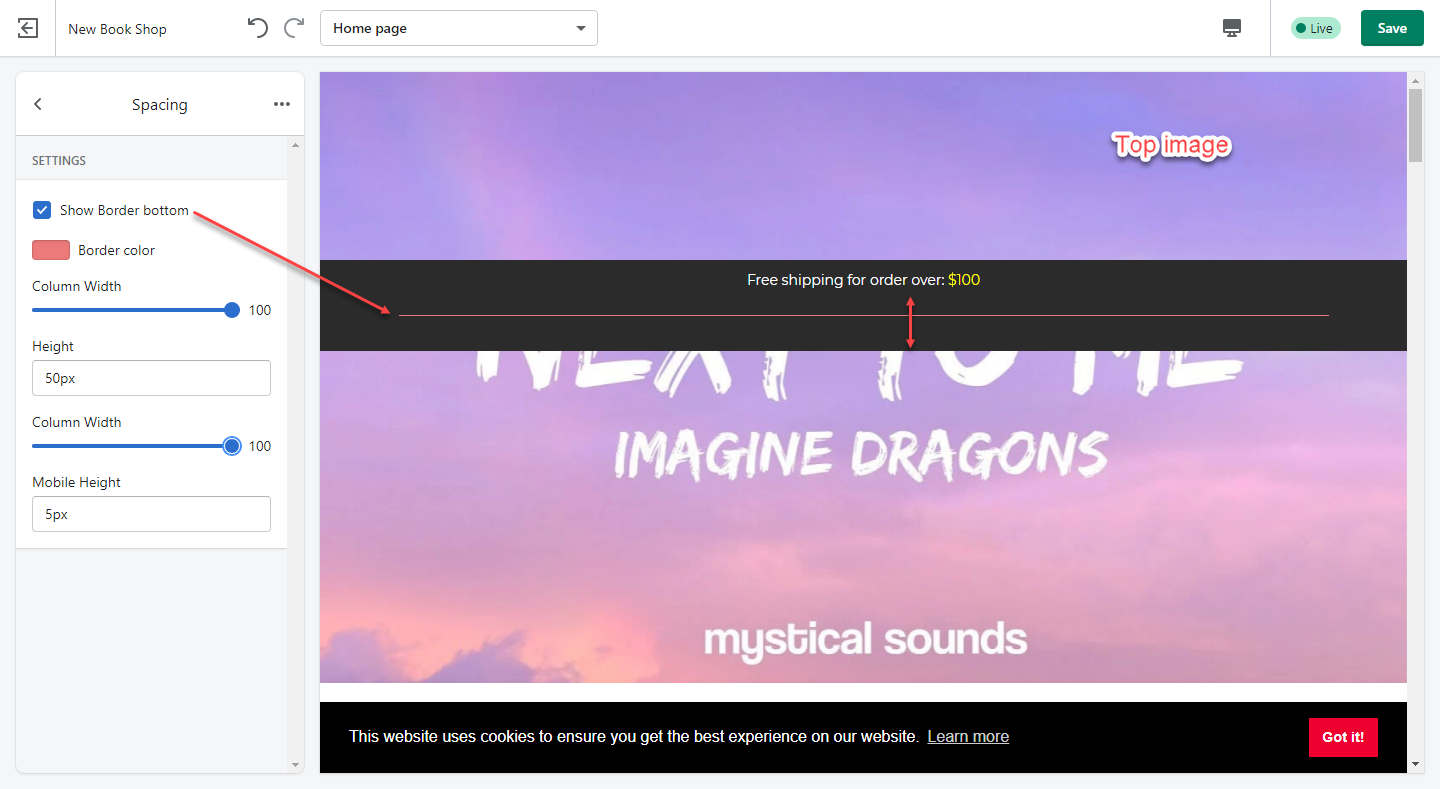Save the theme changes
The image size is (1440, 789).
(x=1392, y=28)
